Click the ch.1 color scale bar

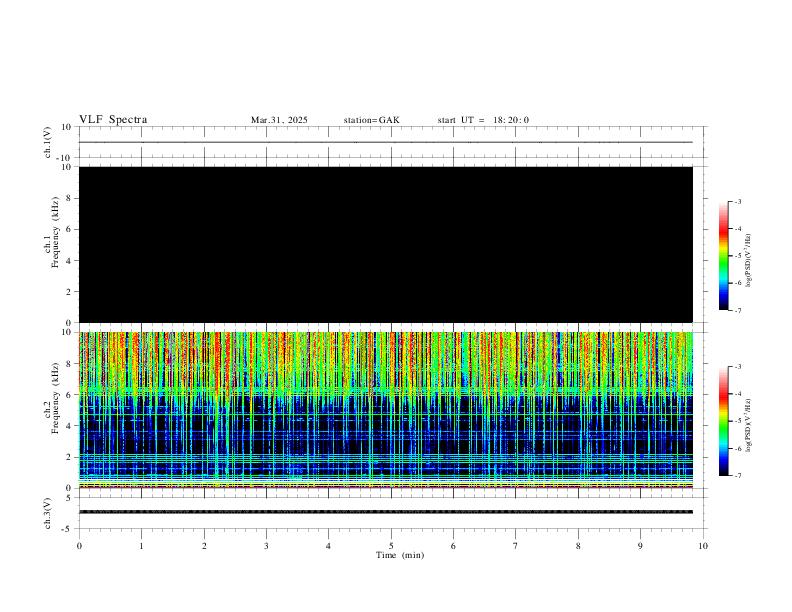tap(724, 256)
